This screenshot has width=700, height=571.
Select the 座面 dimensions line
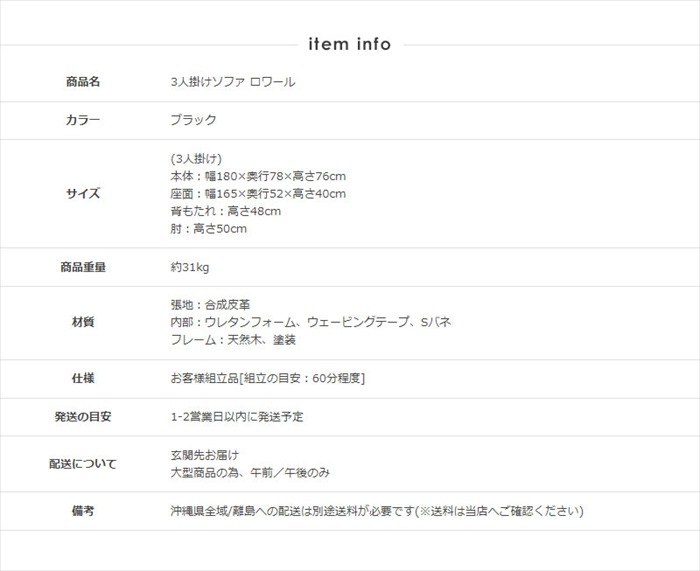coord(258,194)
